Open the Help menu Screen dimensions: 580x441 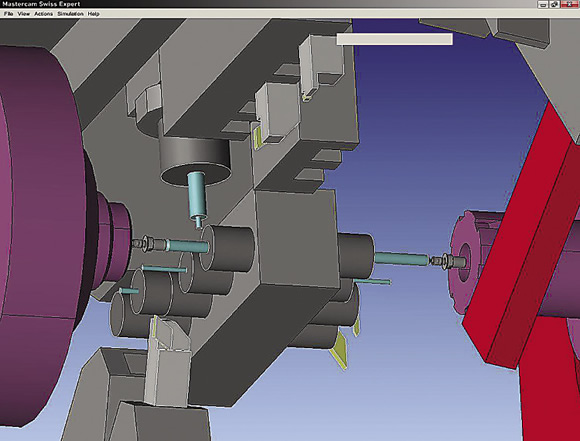(x=94, y=14)
